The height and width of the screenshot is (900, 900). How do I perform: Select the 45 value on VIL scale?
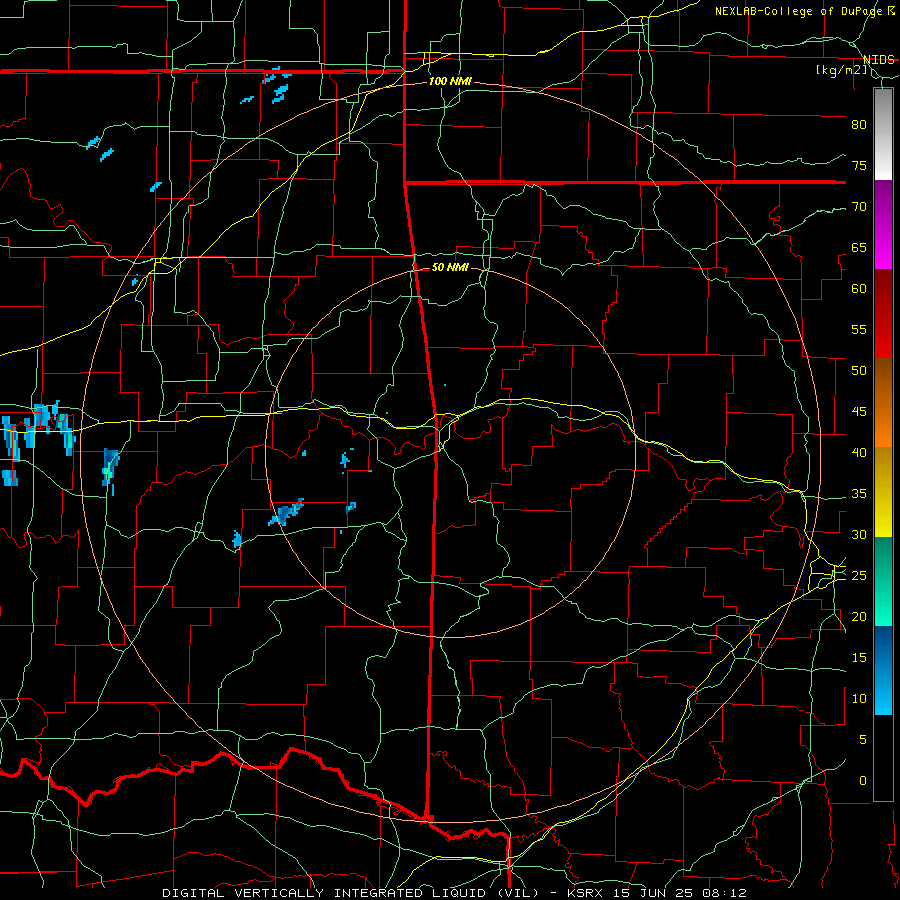[x=859, y=412]
